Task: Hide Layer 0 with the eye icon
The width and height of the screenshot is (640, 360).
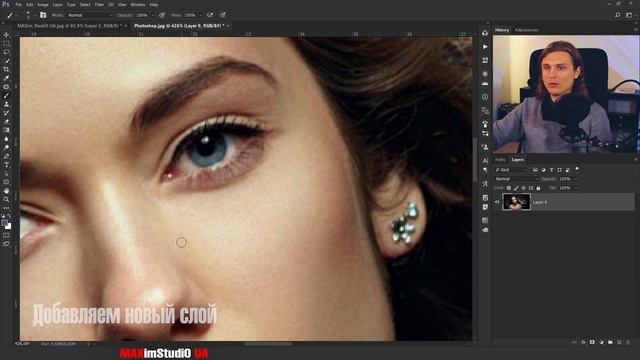Action: [497, 202]
